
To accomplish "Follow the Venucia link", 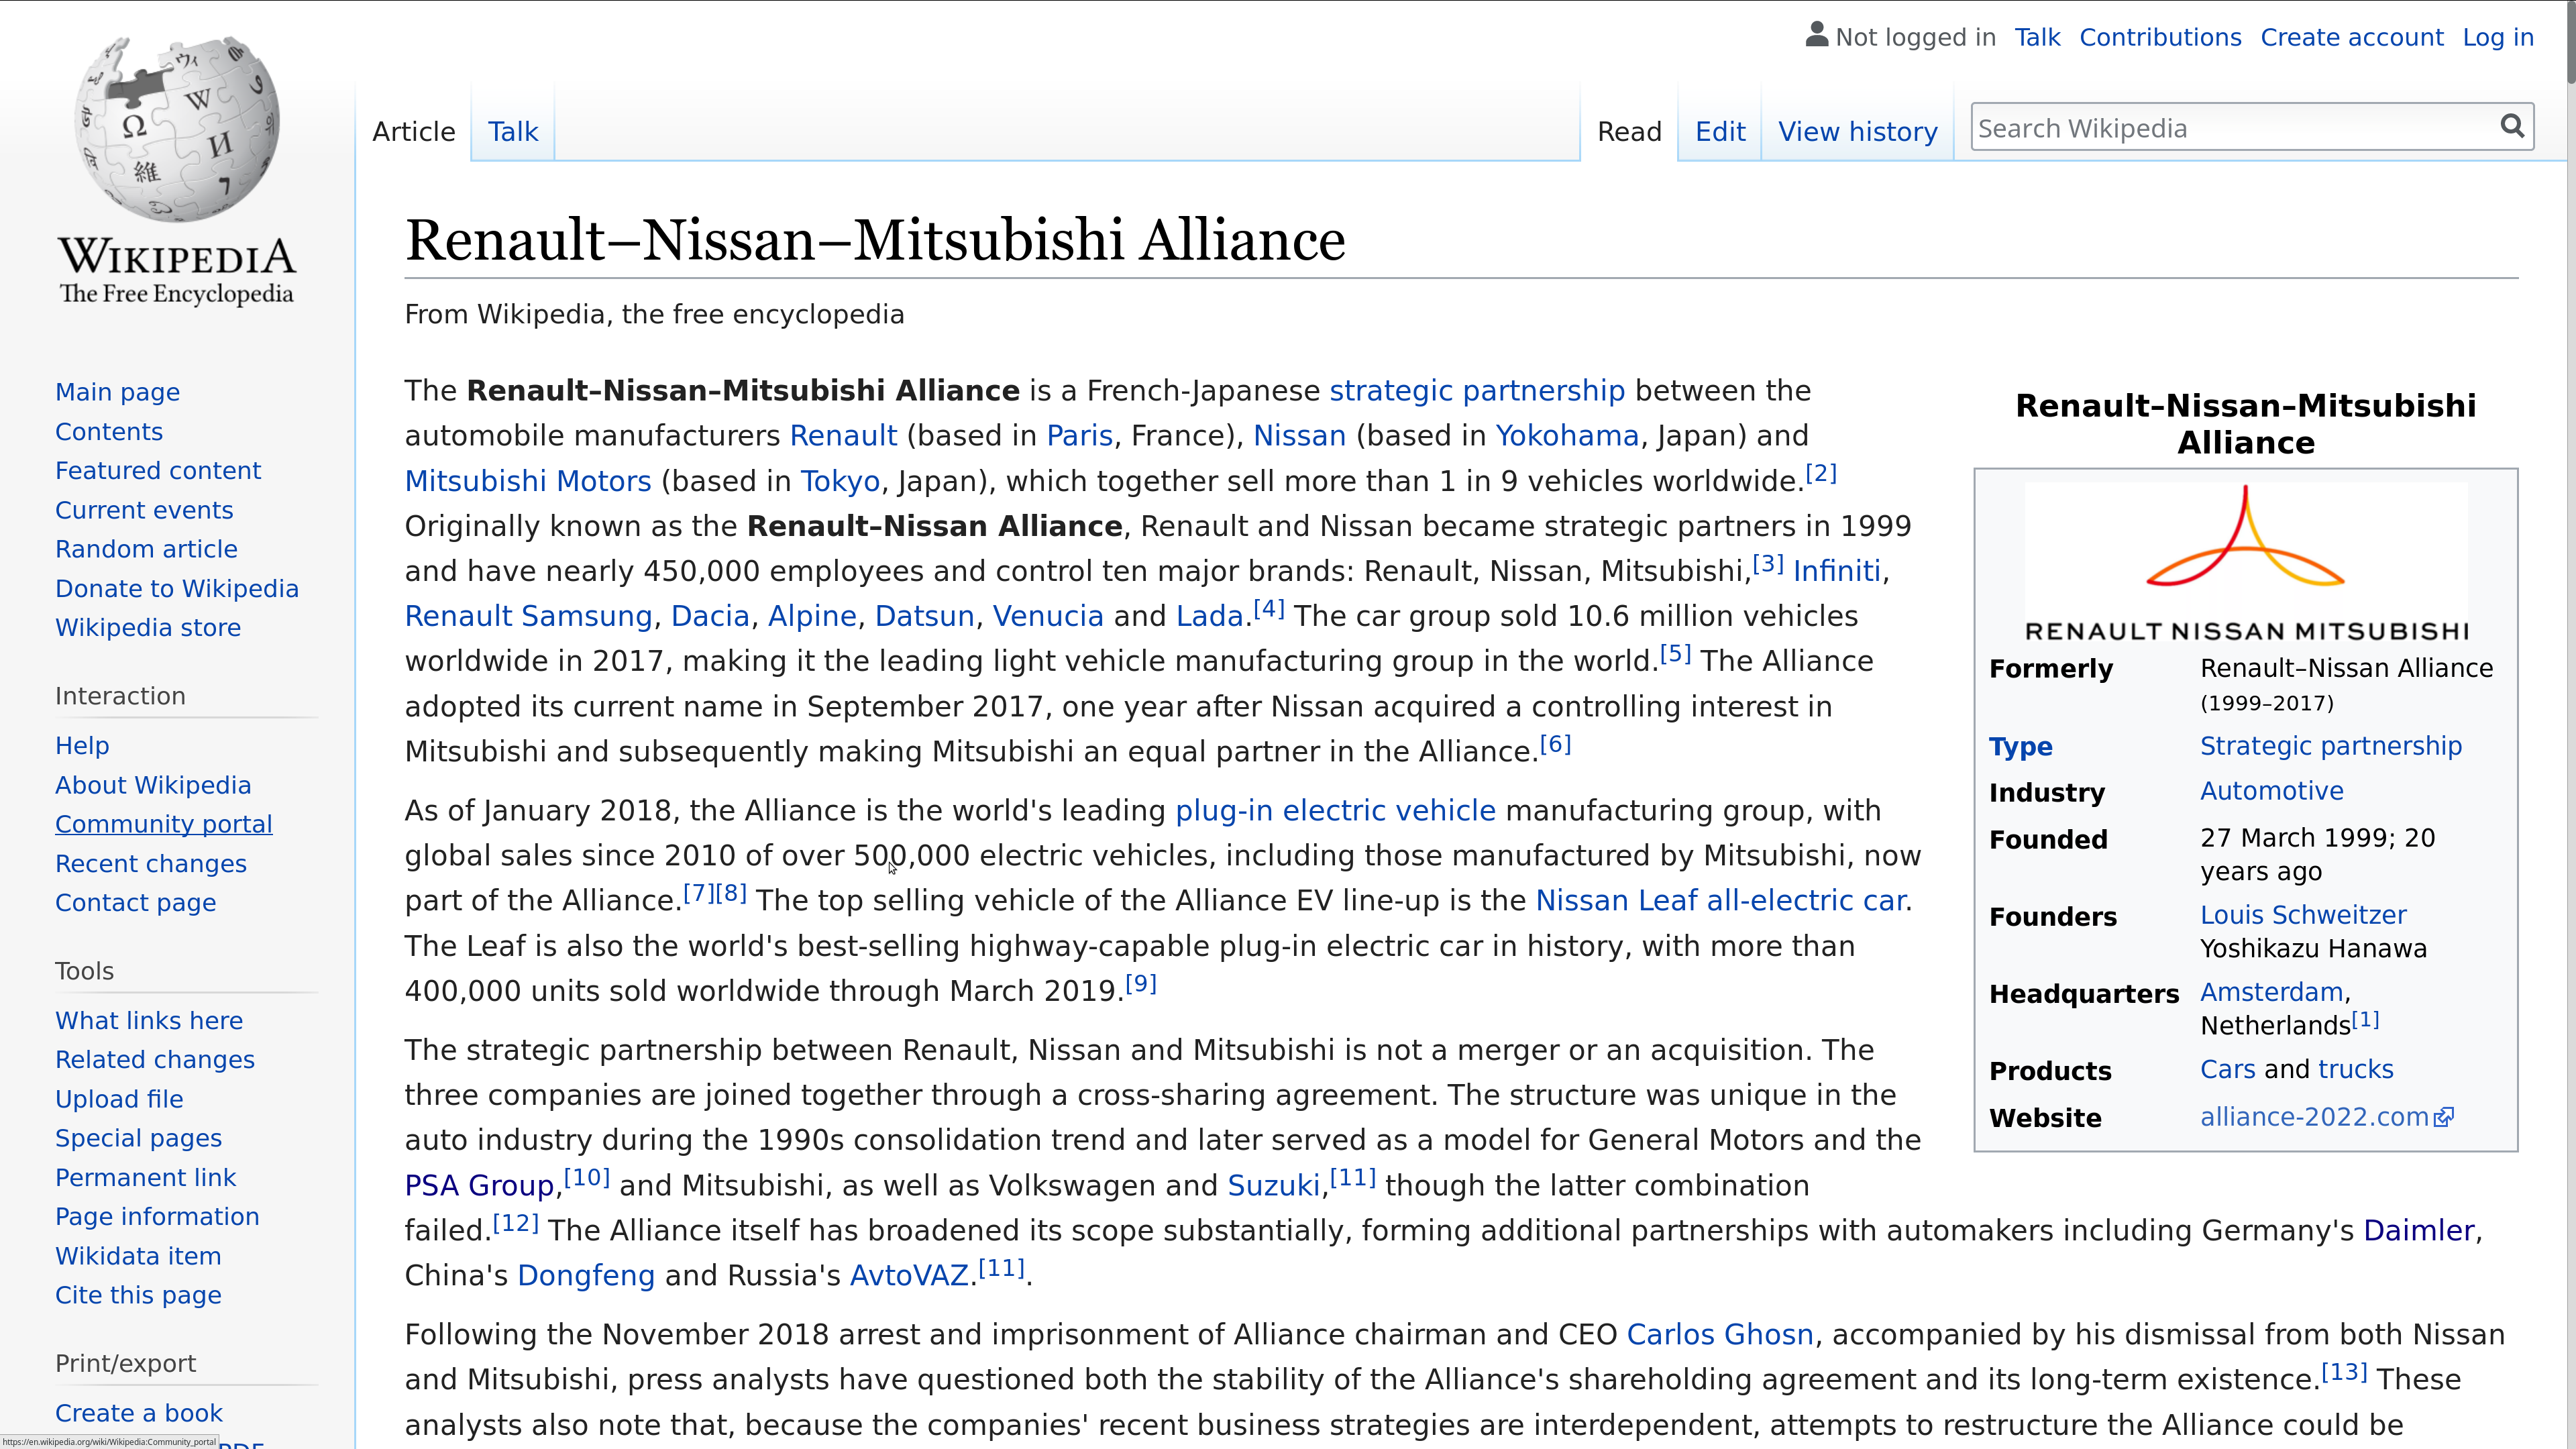I will (x=1047, y=616).
